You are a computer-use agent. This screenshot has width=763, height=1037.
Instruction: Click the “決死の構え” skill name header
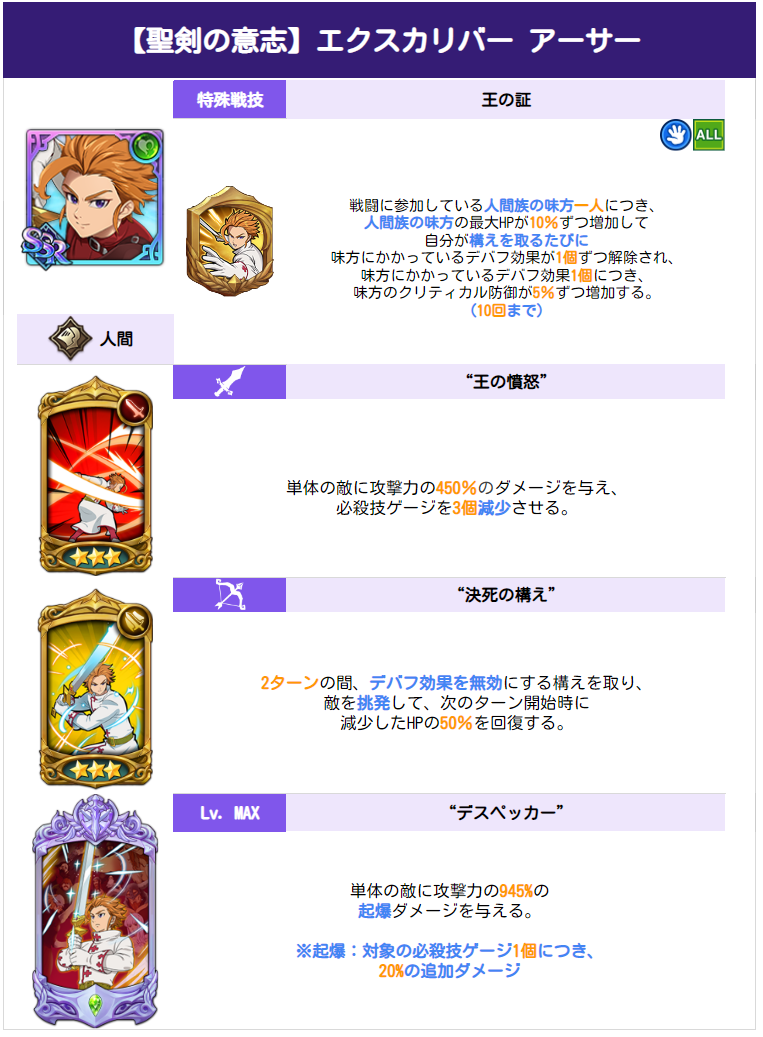pos(506,595)
